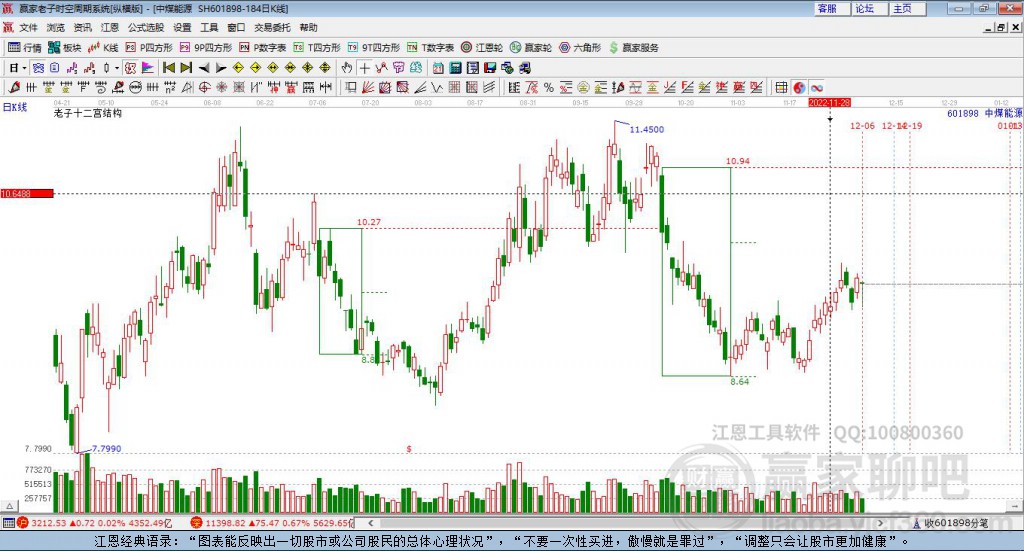This screenshot has width=1024, height=551.
Task: Open the T数字表 tool
Action: 430,48
